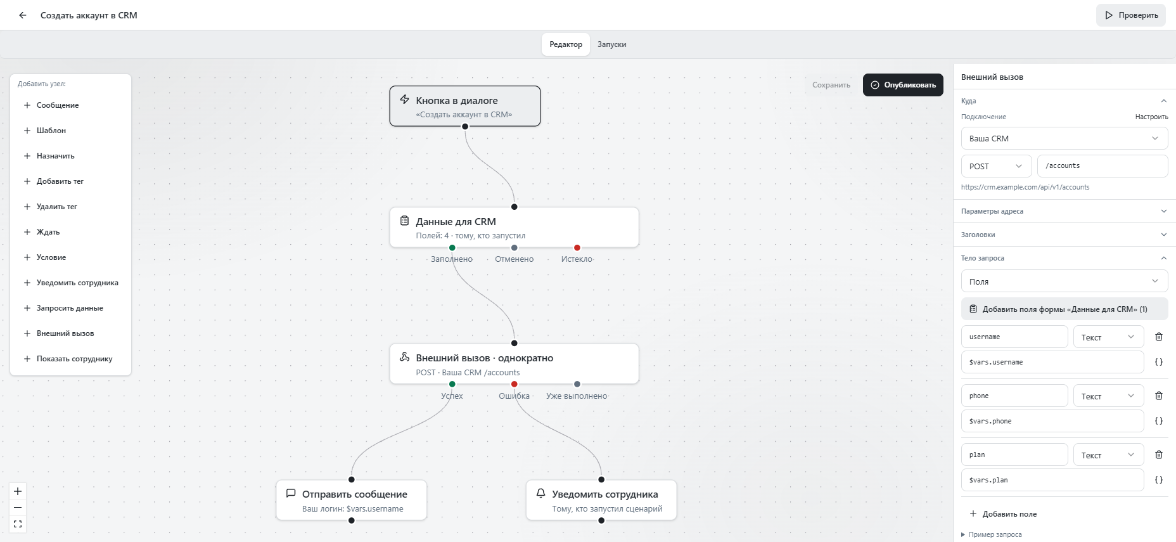Viewport: 1176px width, 542px height.
Task: Switch to the Запуски tab
Action: (x=612, y=44)
